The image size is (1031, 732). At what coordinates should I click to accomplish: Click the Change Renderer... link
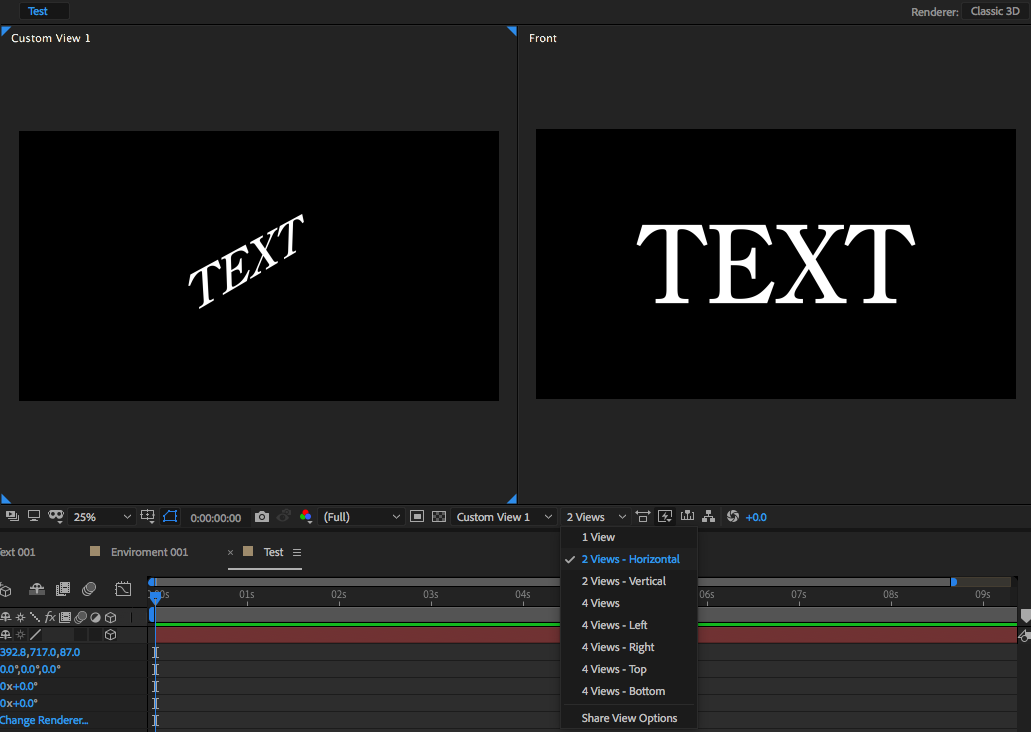(x=44, y=720)
